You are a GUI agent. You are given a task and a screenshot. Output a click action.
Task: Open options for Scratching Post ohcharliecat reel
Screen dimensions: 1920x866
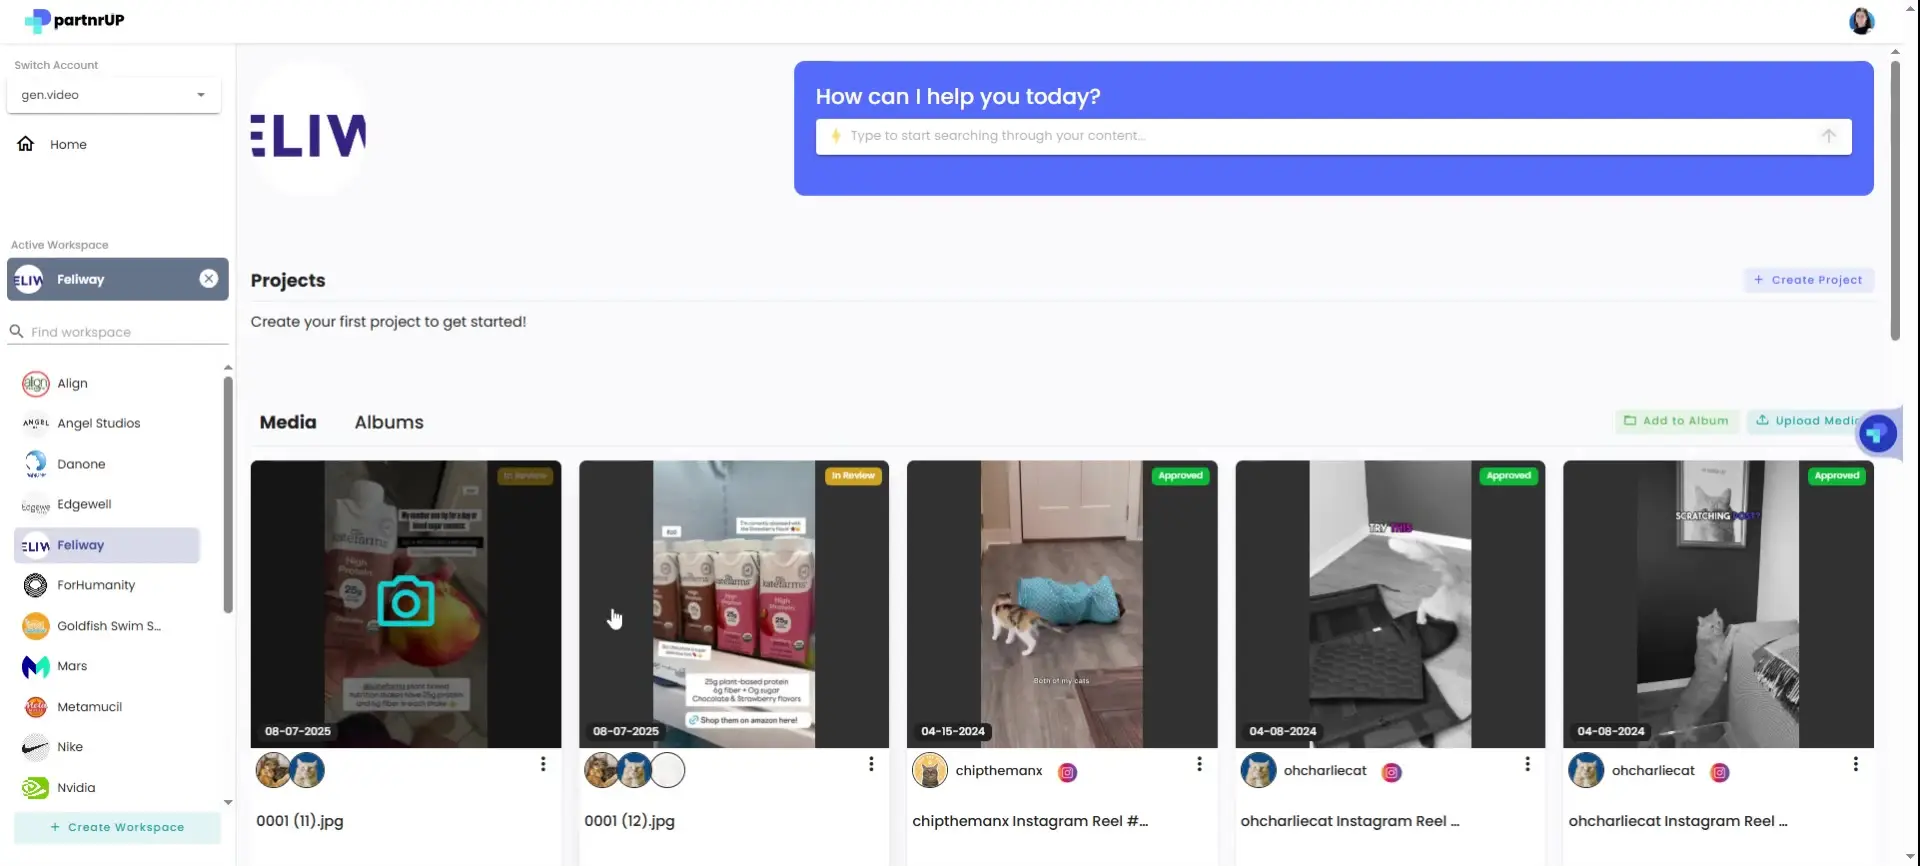coord(1855,764)
